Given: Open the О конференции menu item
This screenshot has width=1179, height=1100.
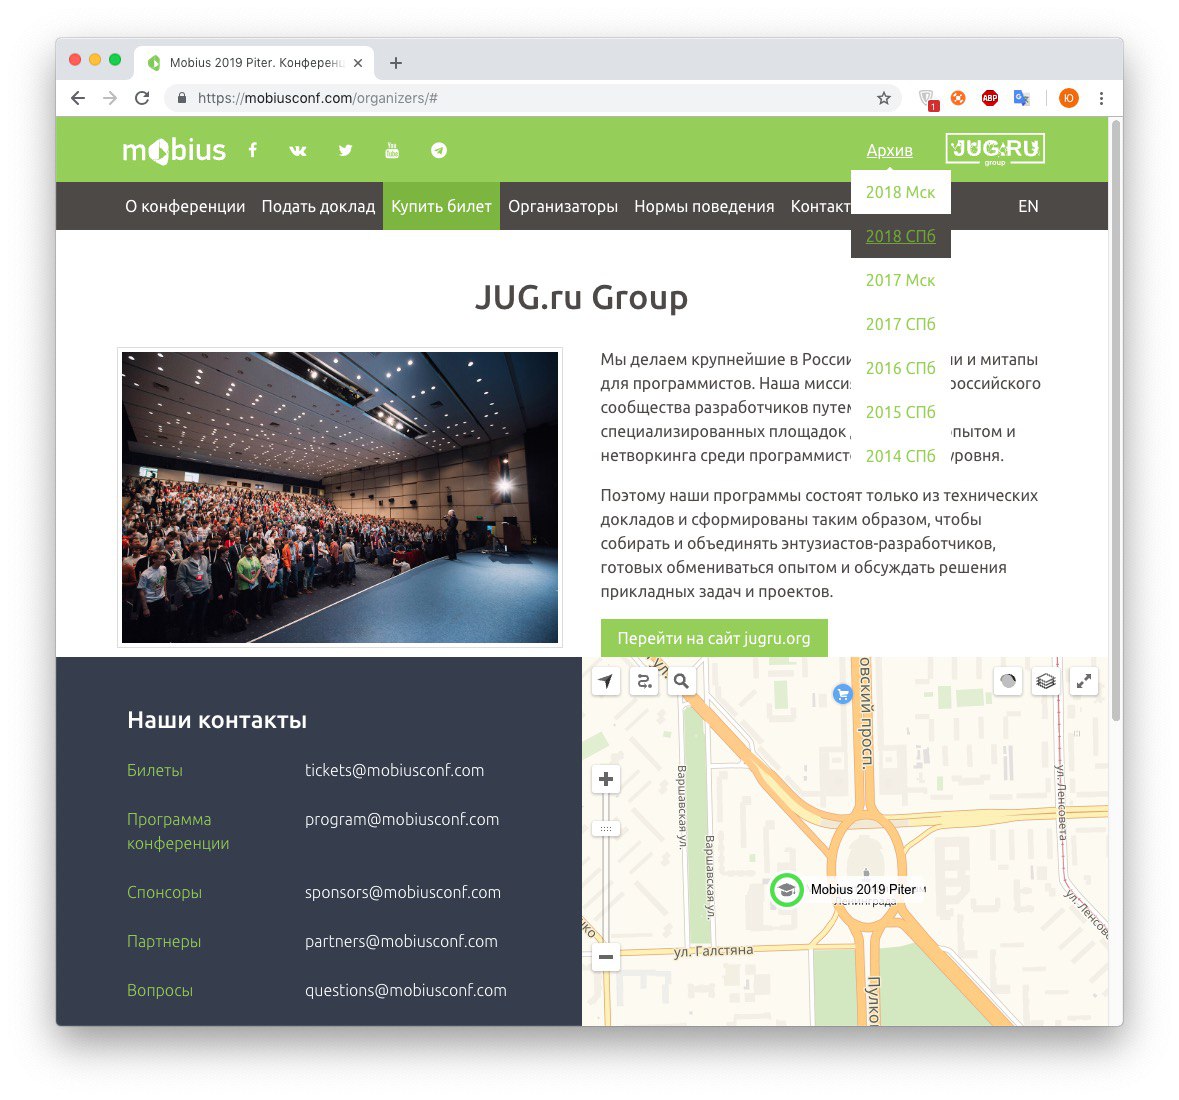Looking at the screenshot, I should (185, 206).
